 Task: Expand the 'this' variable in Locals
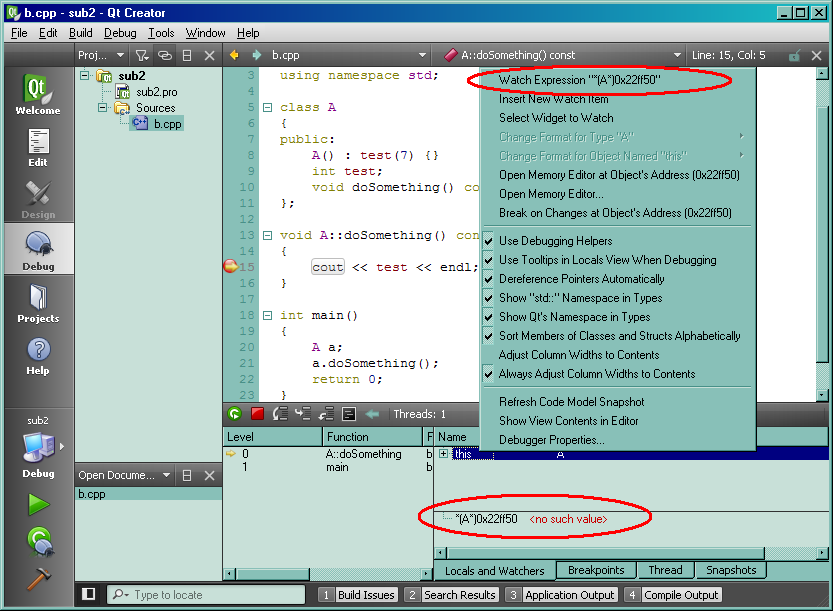(x=443, y=454)
